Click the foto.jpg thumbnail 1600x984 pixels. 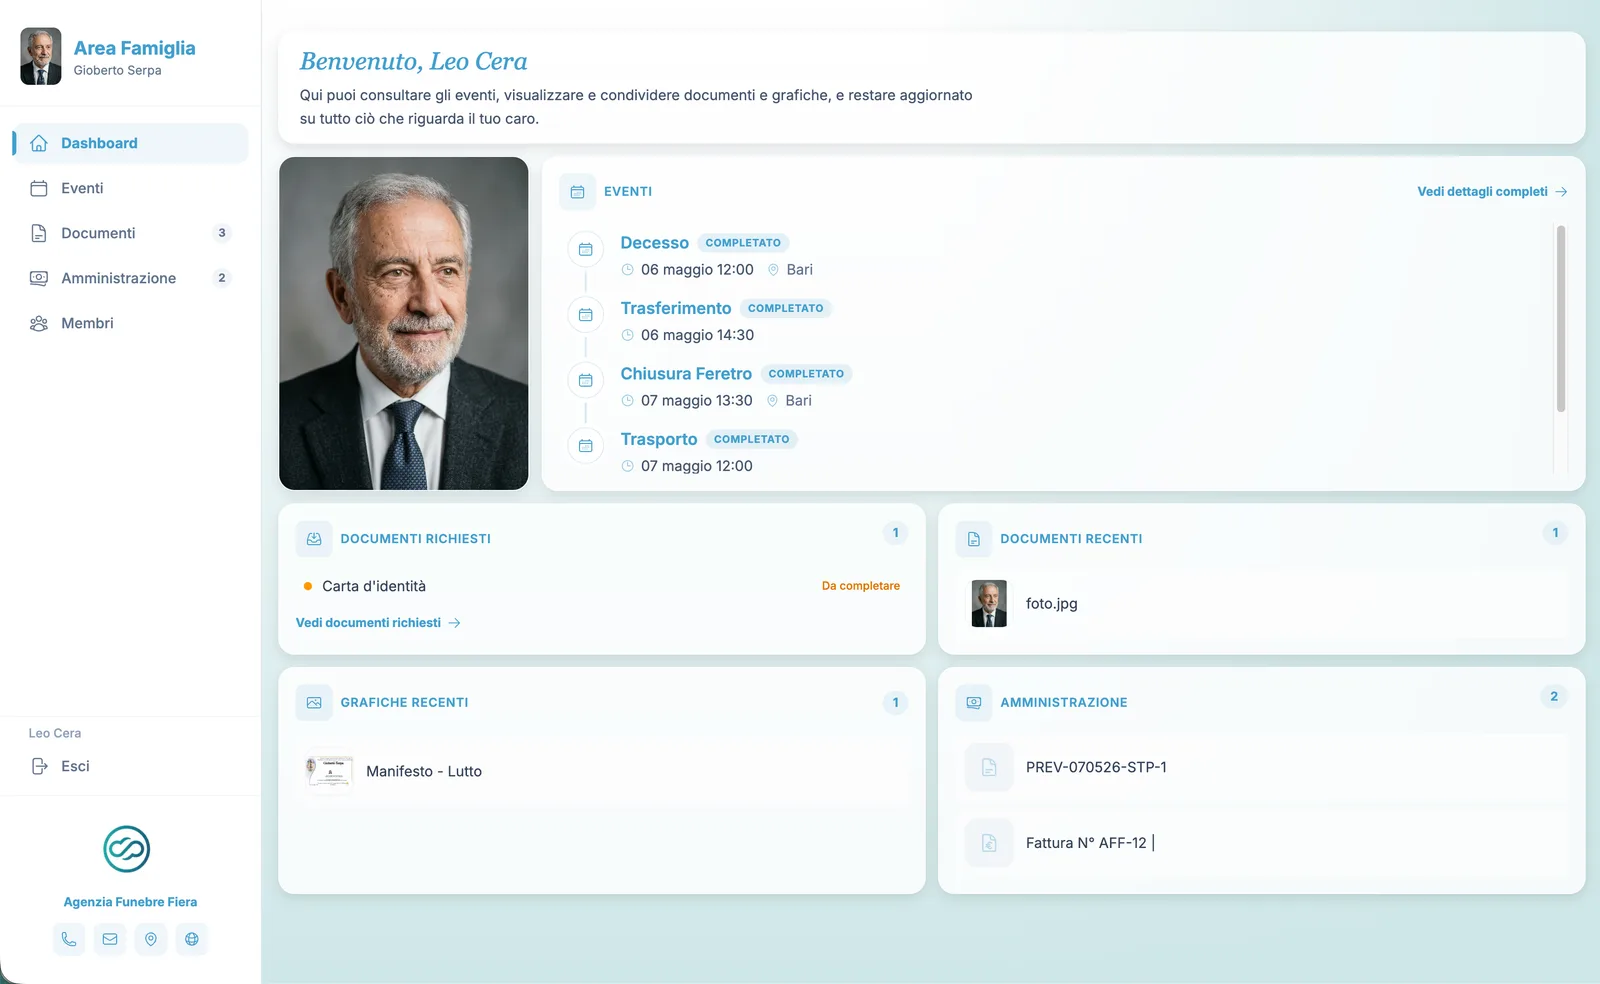pos(989,604)
